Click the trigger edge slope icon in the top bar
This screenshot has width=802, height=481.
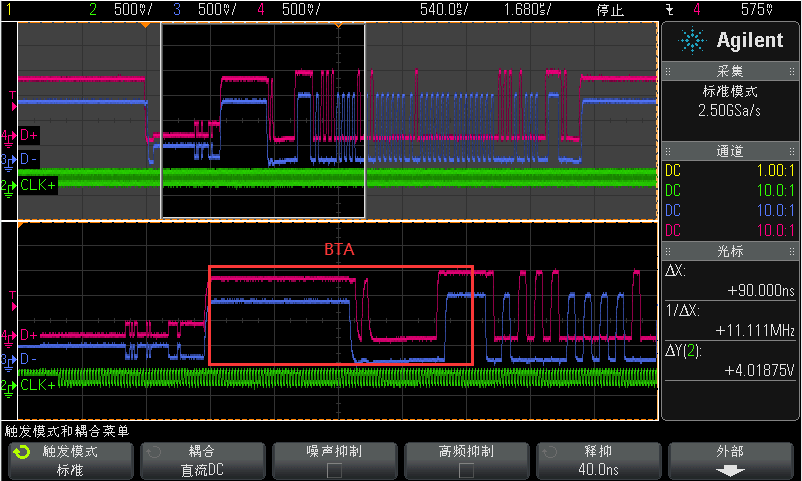pyautogui.click(x=668, y=10)
